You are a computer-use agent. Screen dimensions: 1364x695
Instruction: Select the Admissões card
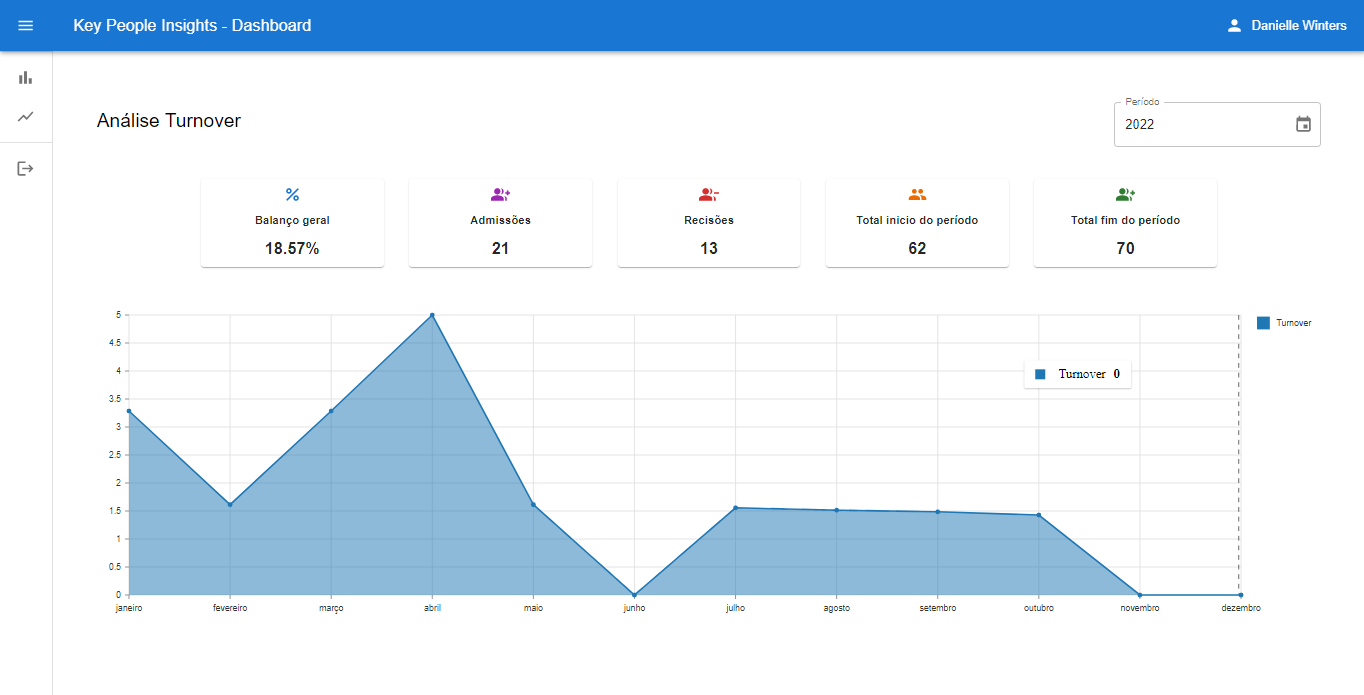click(x=500, y=222)
